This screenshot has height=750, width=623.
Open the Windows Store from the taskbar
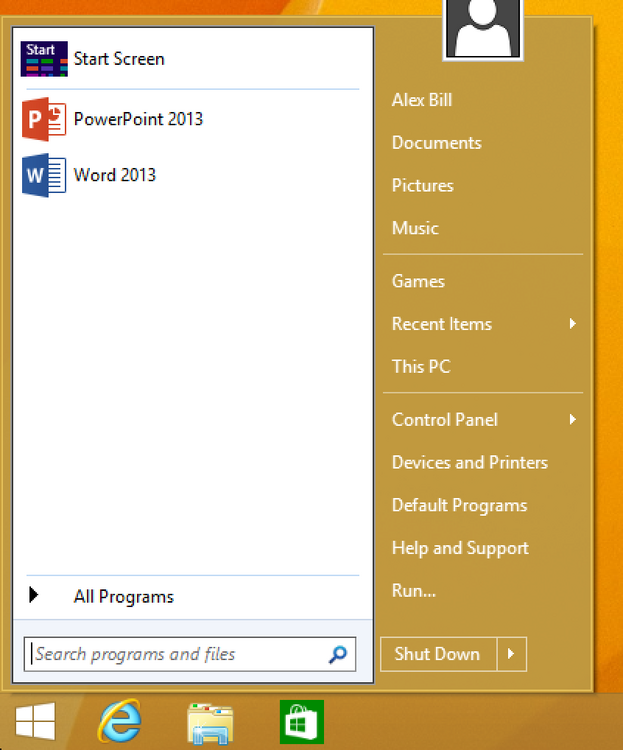click(x=301, y=722)
